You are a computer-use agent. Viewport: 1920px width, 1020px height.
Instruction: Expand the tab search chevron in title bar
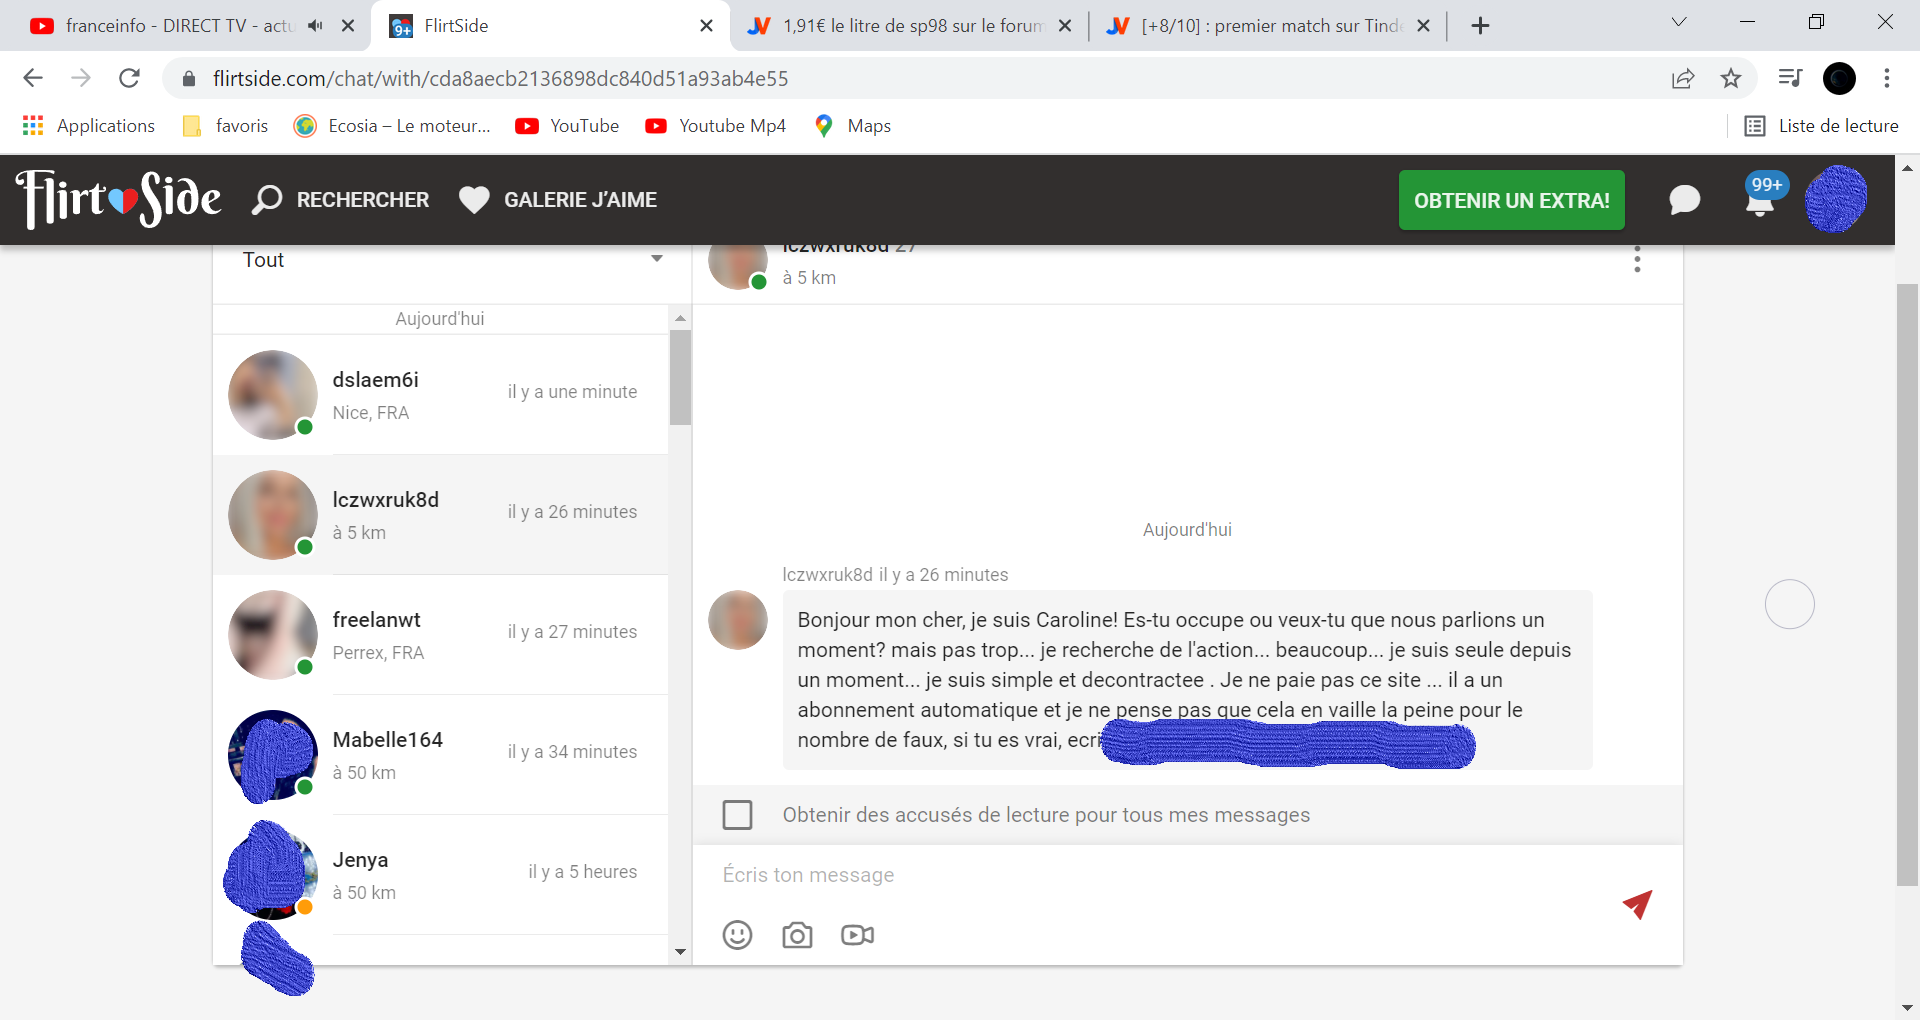click(x=1679, y=22)
